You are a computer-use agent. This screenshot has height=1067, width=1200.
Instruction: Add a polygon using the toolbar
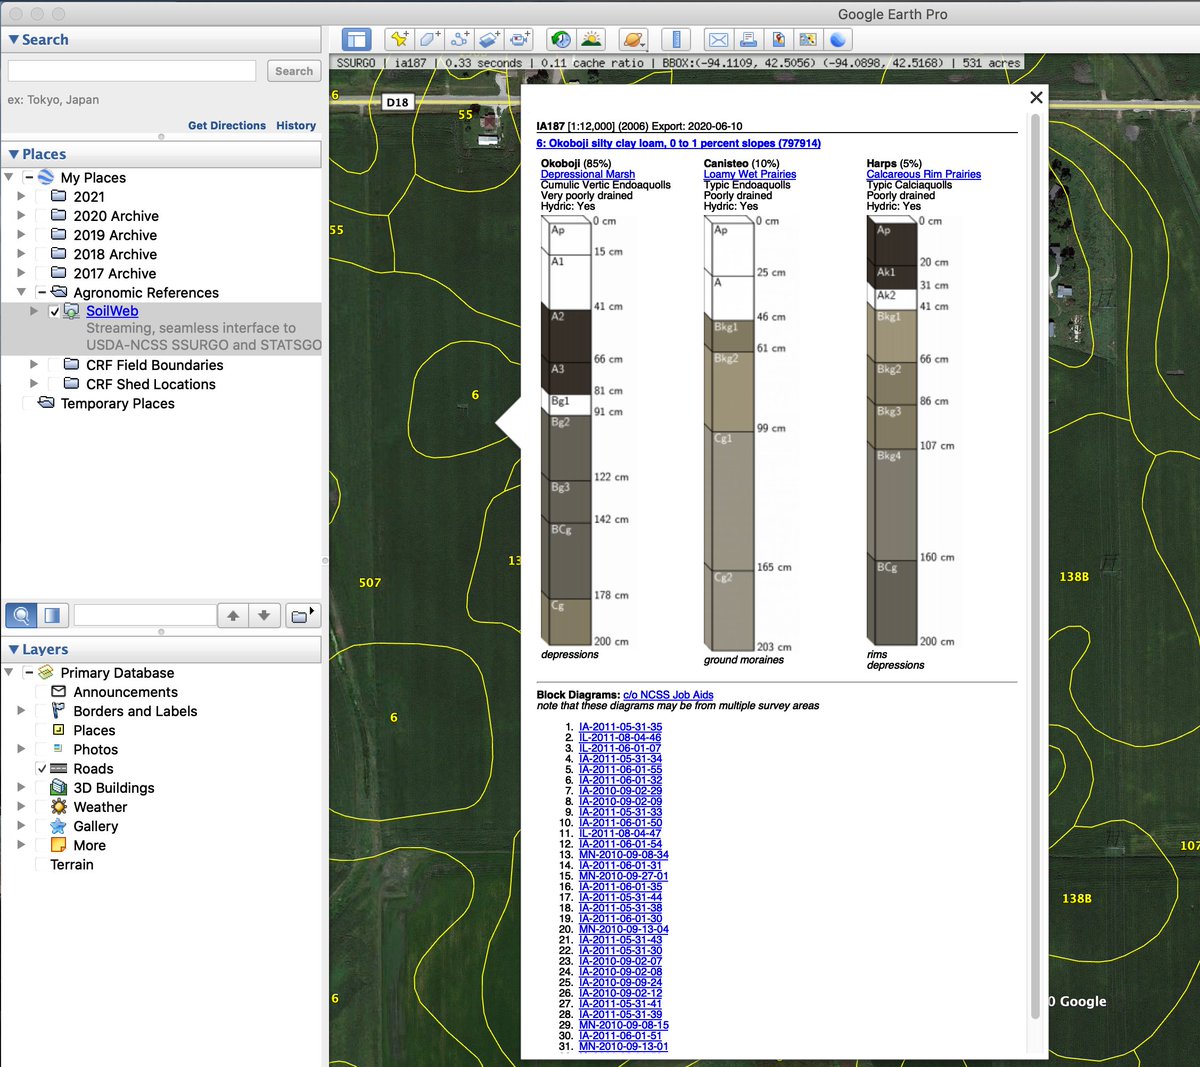point(429,39)
